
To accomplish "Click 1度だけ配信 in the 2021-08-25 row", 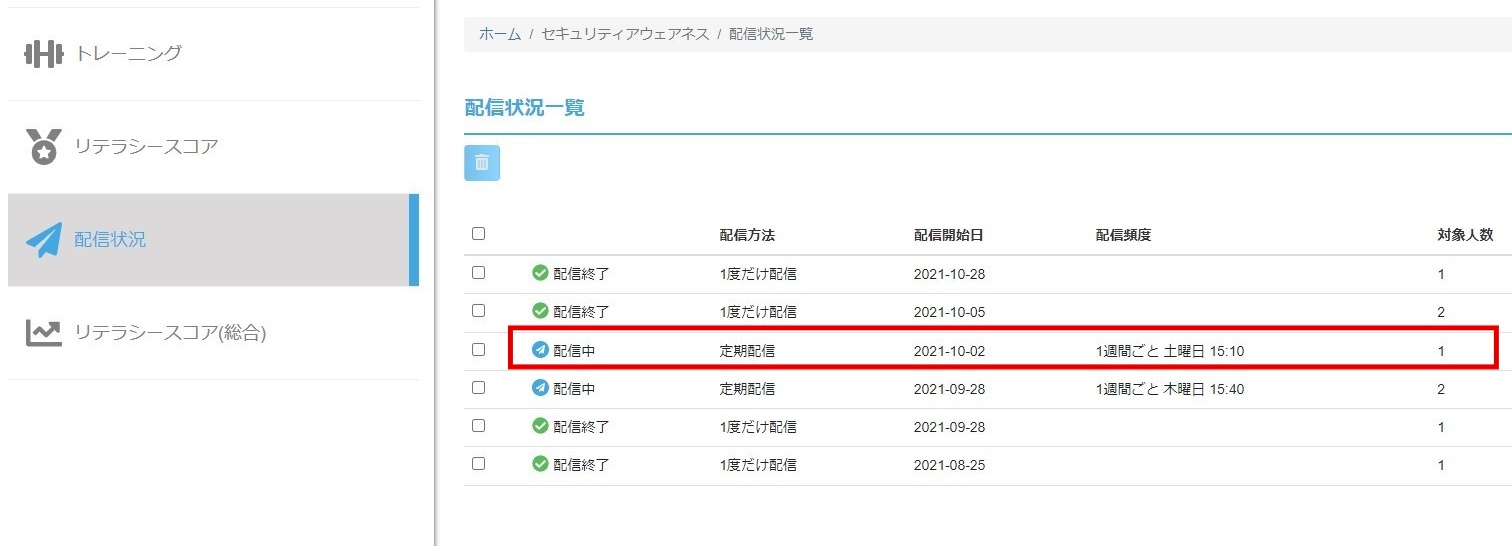I will (x=758, y=465).
